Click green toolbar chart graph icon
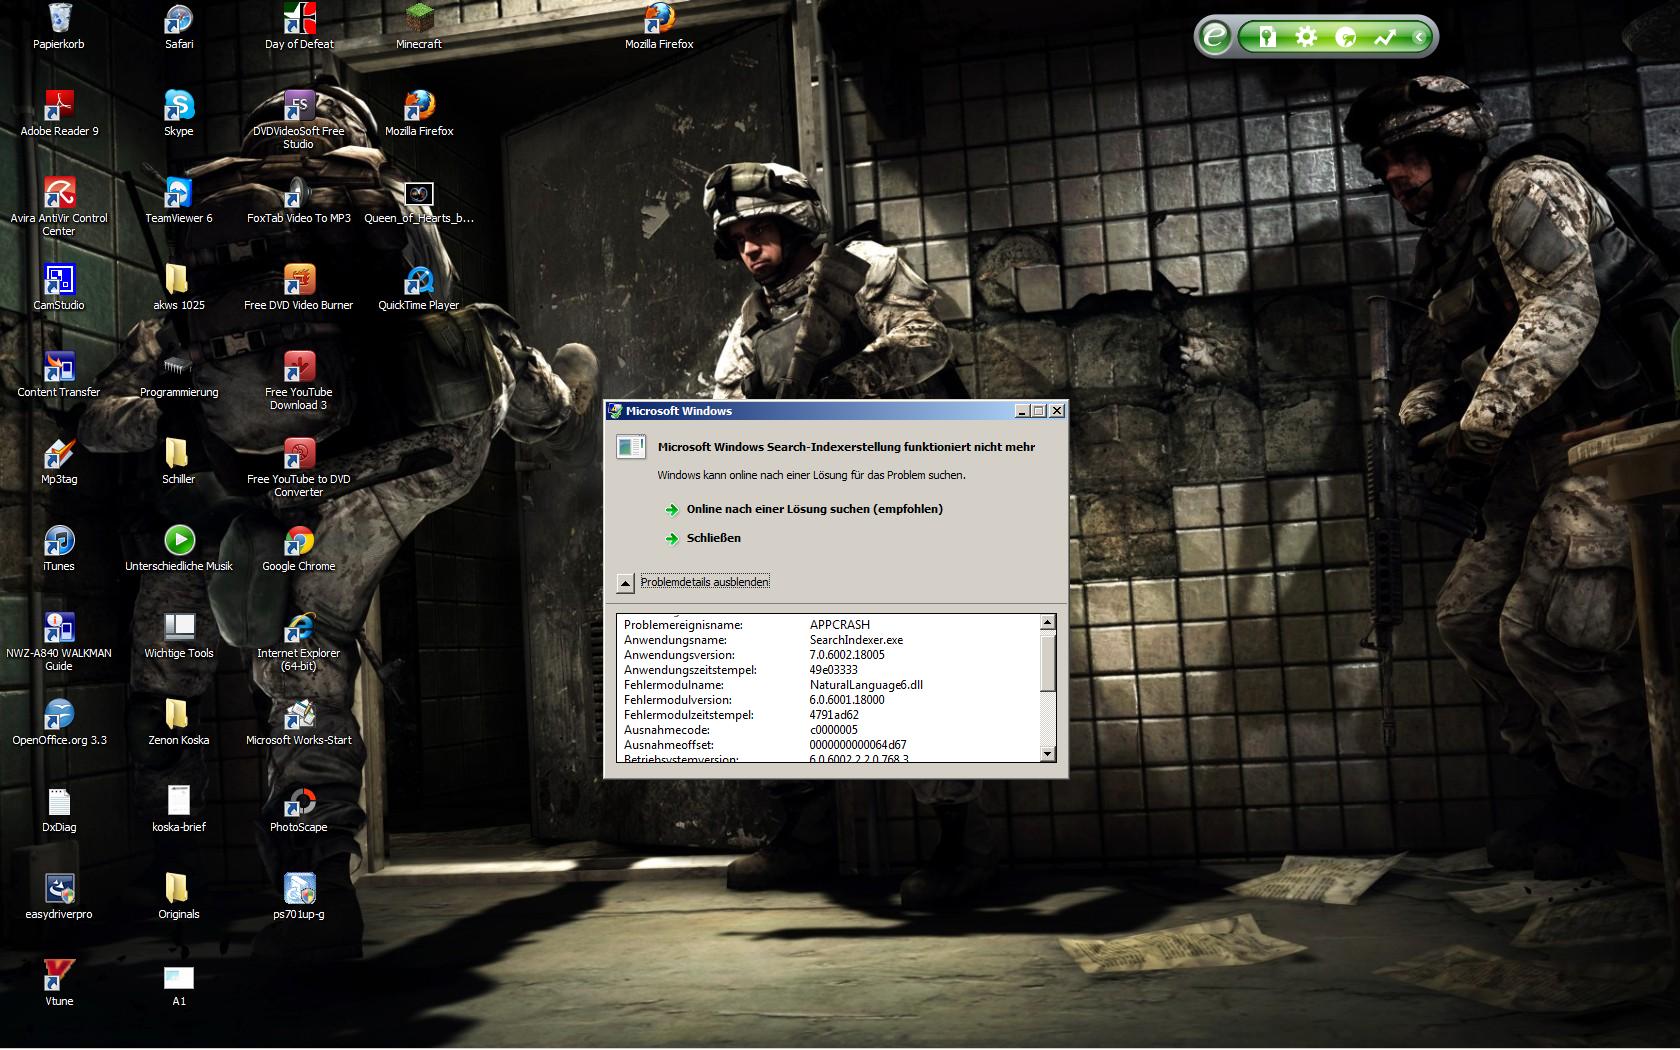The height and width of the screenshot is (1050, 1680). 1385,38
